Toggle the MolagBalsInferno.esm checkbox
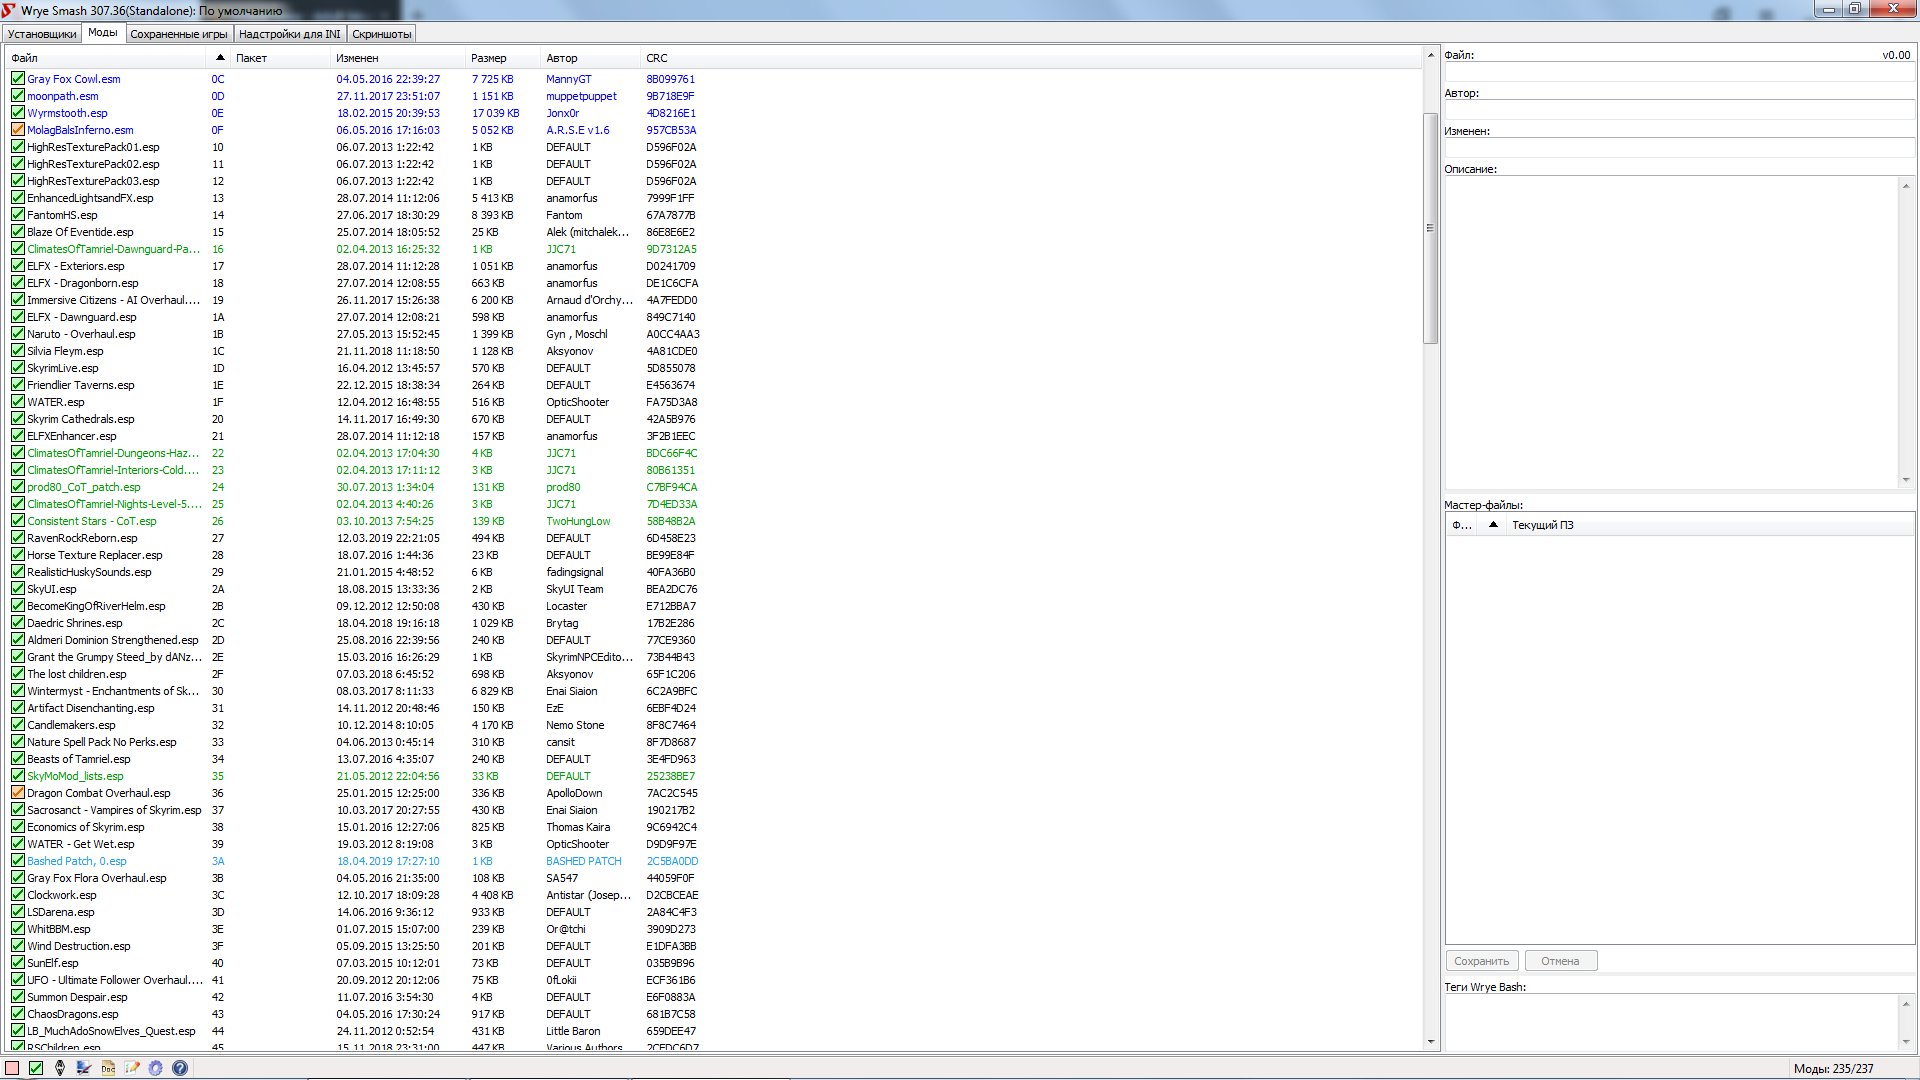The image size is (1920, 1080). coord(18,130)
